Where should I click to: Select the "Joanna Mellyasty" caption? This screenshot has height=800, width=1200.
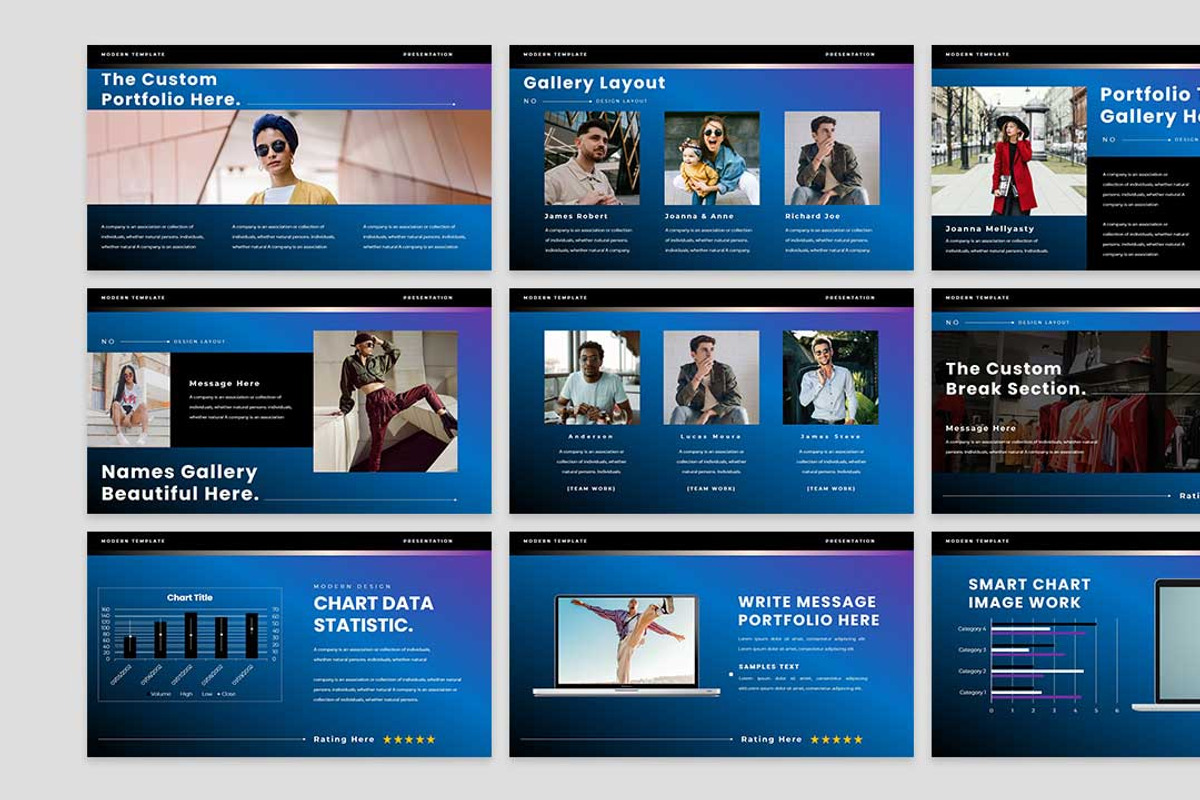pyautogui.click(x=990, y=229)
